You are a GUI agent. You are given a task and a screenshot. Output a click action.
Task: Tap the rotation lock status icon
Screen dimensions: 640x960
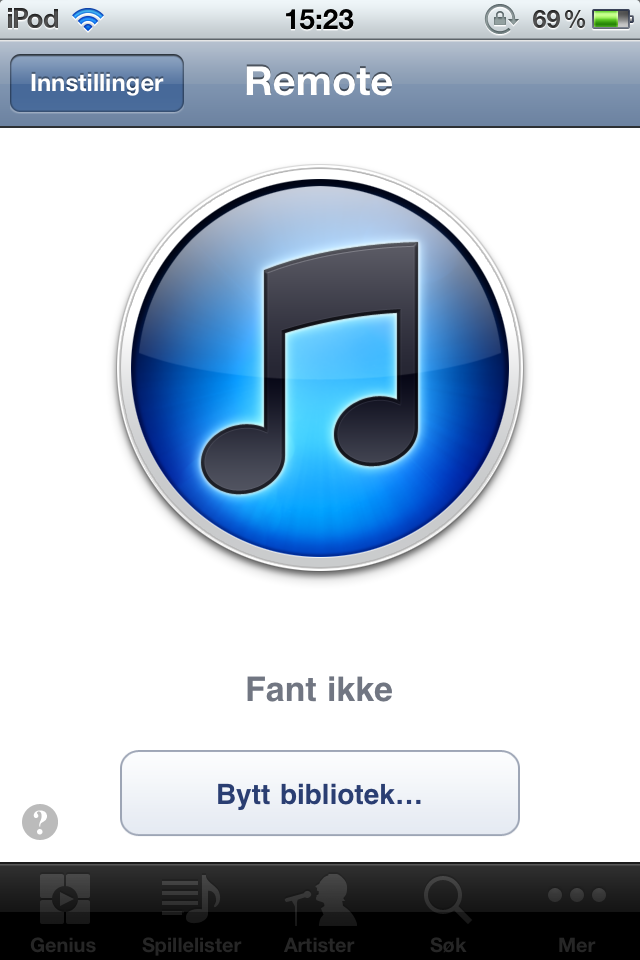[501, 20]
